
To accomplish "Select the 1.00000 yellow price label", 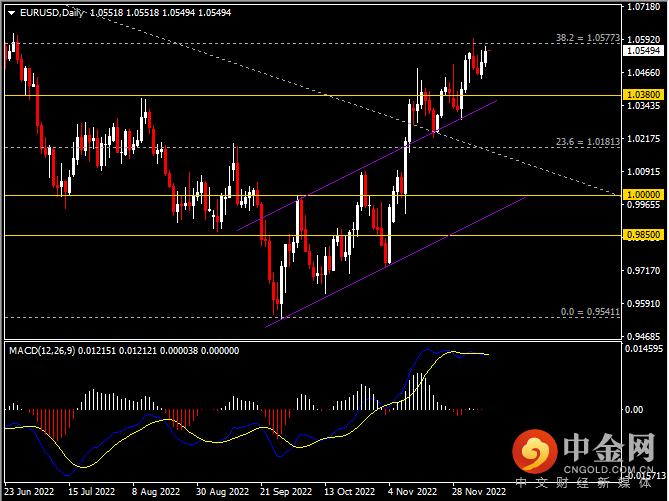I will pos(643,195).
